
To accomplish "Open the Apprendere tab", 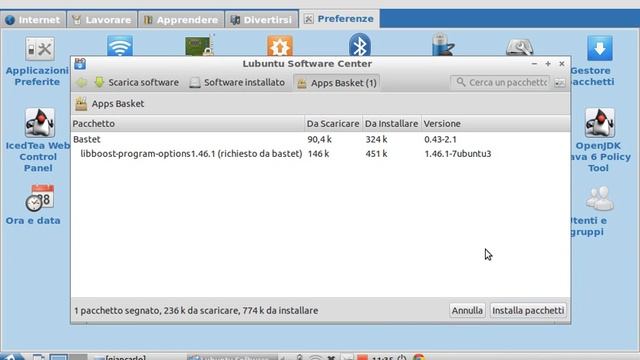I will (x=181, y=20).
